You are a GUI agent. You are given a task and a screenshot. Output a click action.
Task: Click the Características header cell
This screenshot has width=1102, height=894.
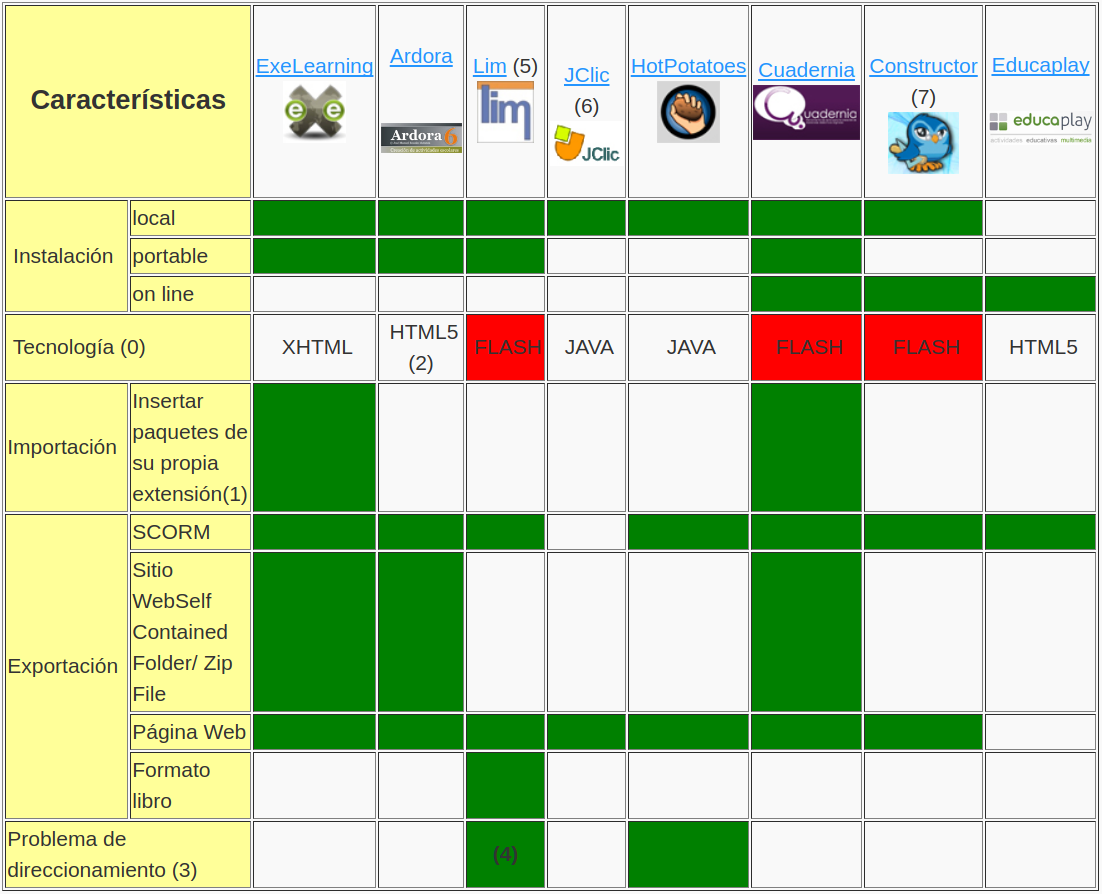[x=128, y=101]
